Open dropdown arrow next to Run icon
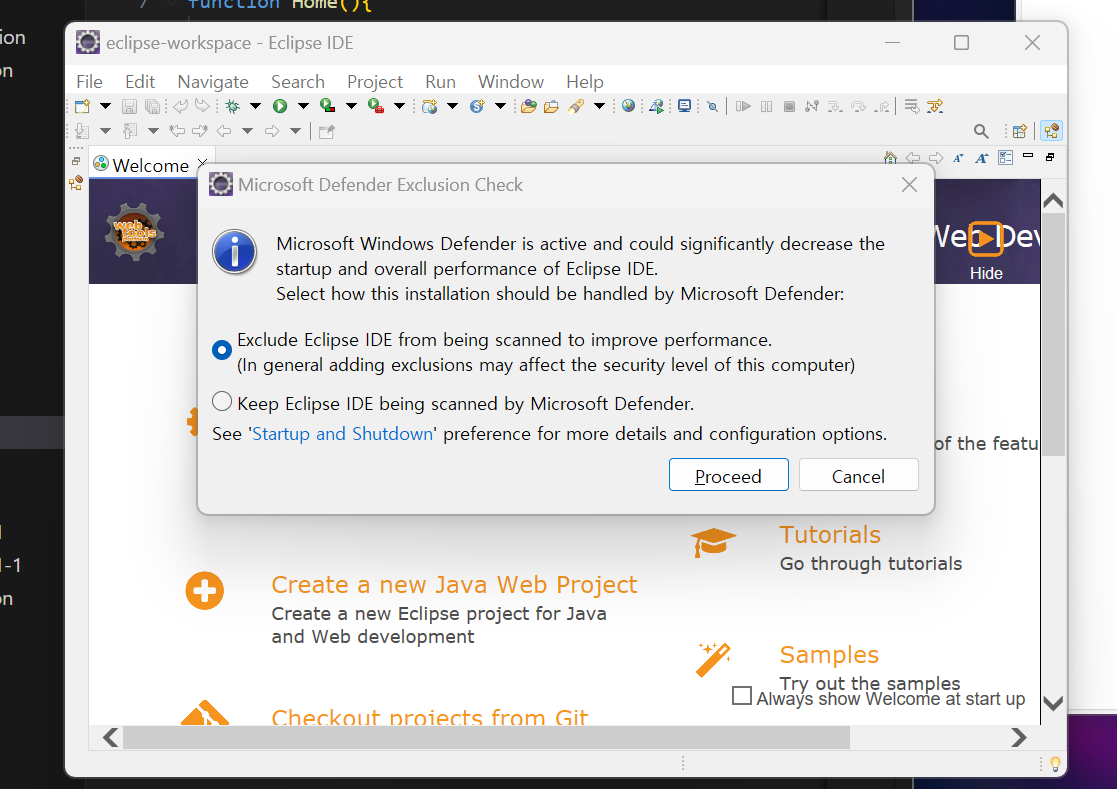The height and width of the screenshot is (789, 1117). click(303, 106)
